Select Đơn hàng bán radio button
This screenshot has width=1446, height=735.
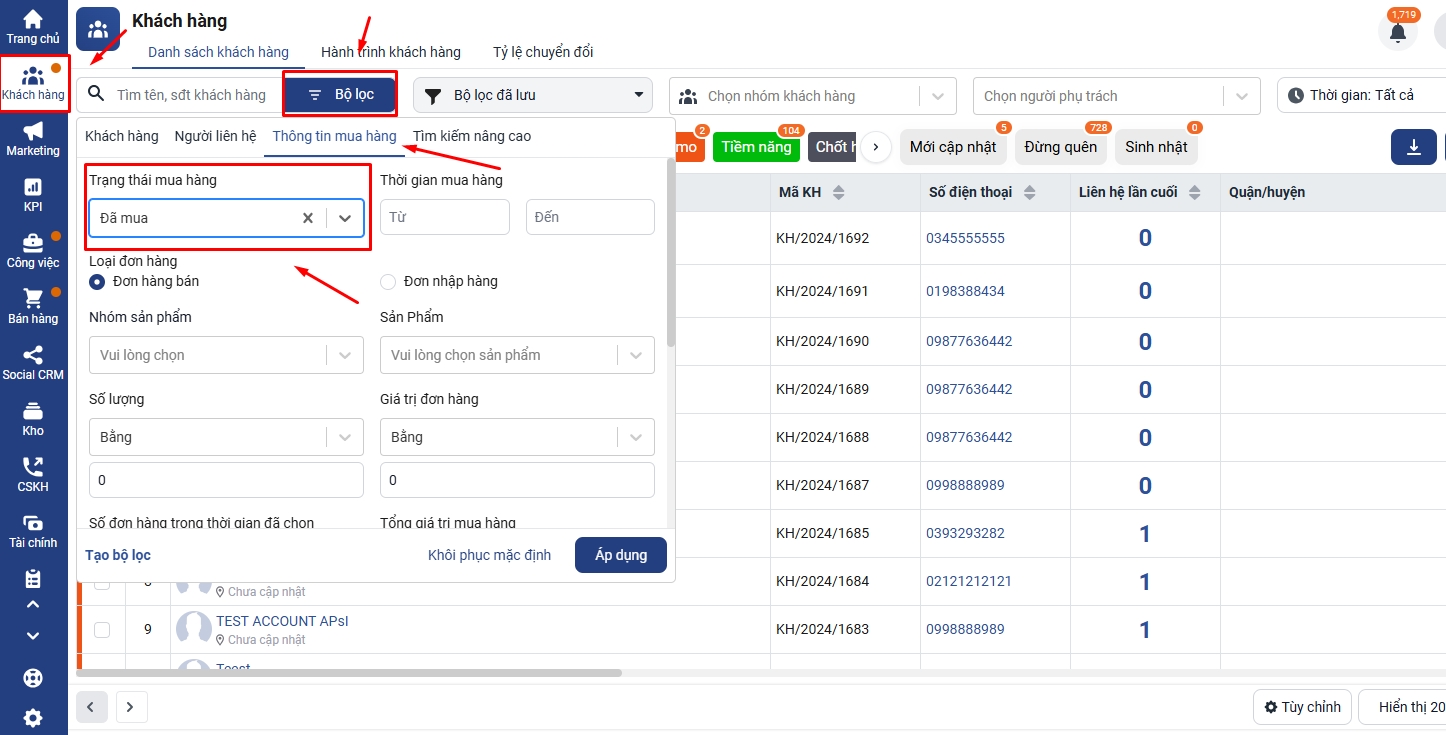(97, 282)
